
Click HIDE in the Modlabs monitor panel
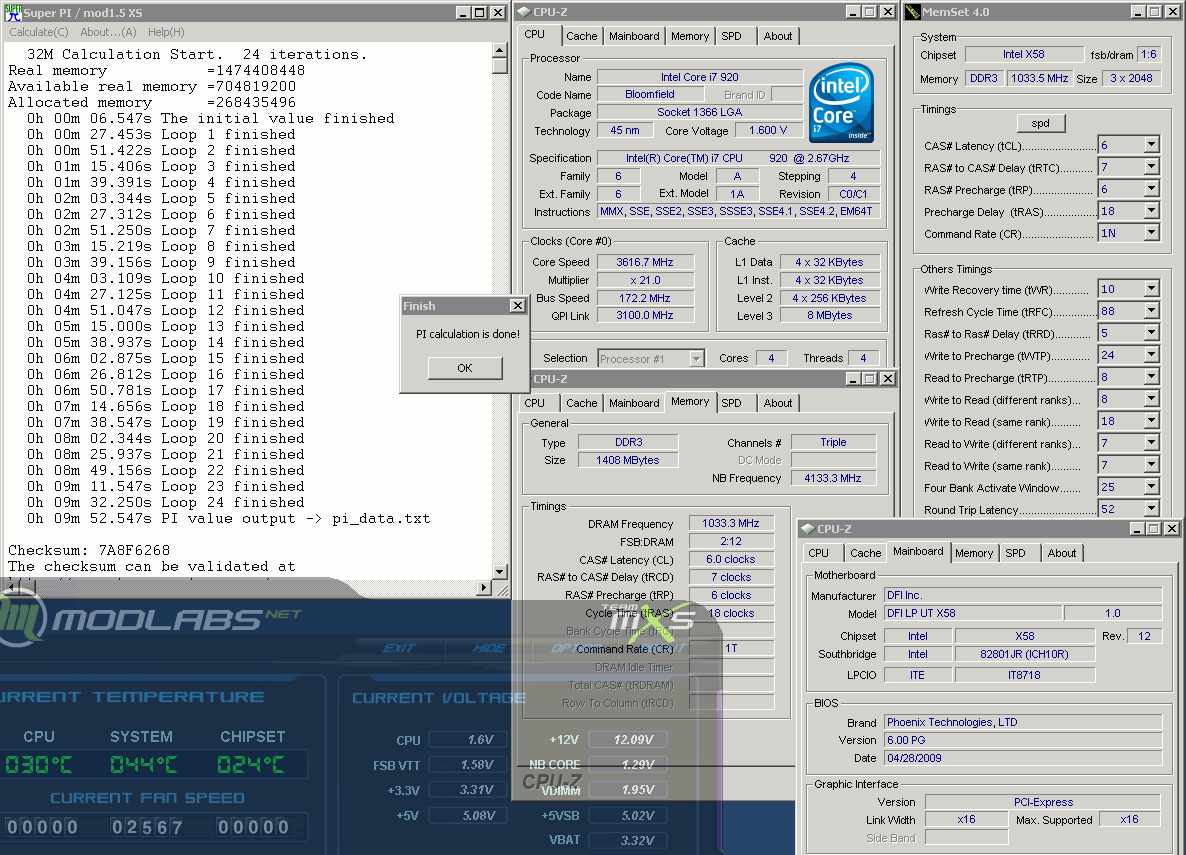click(489, 648)
